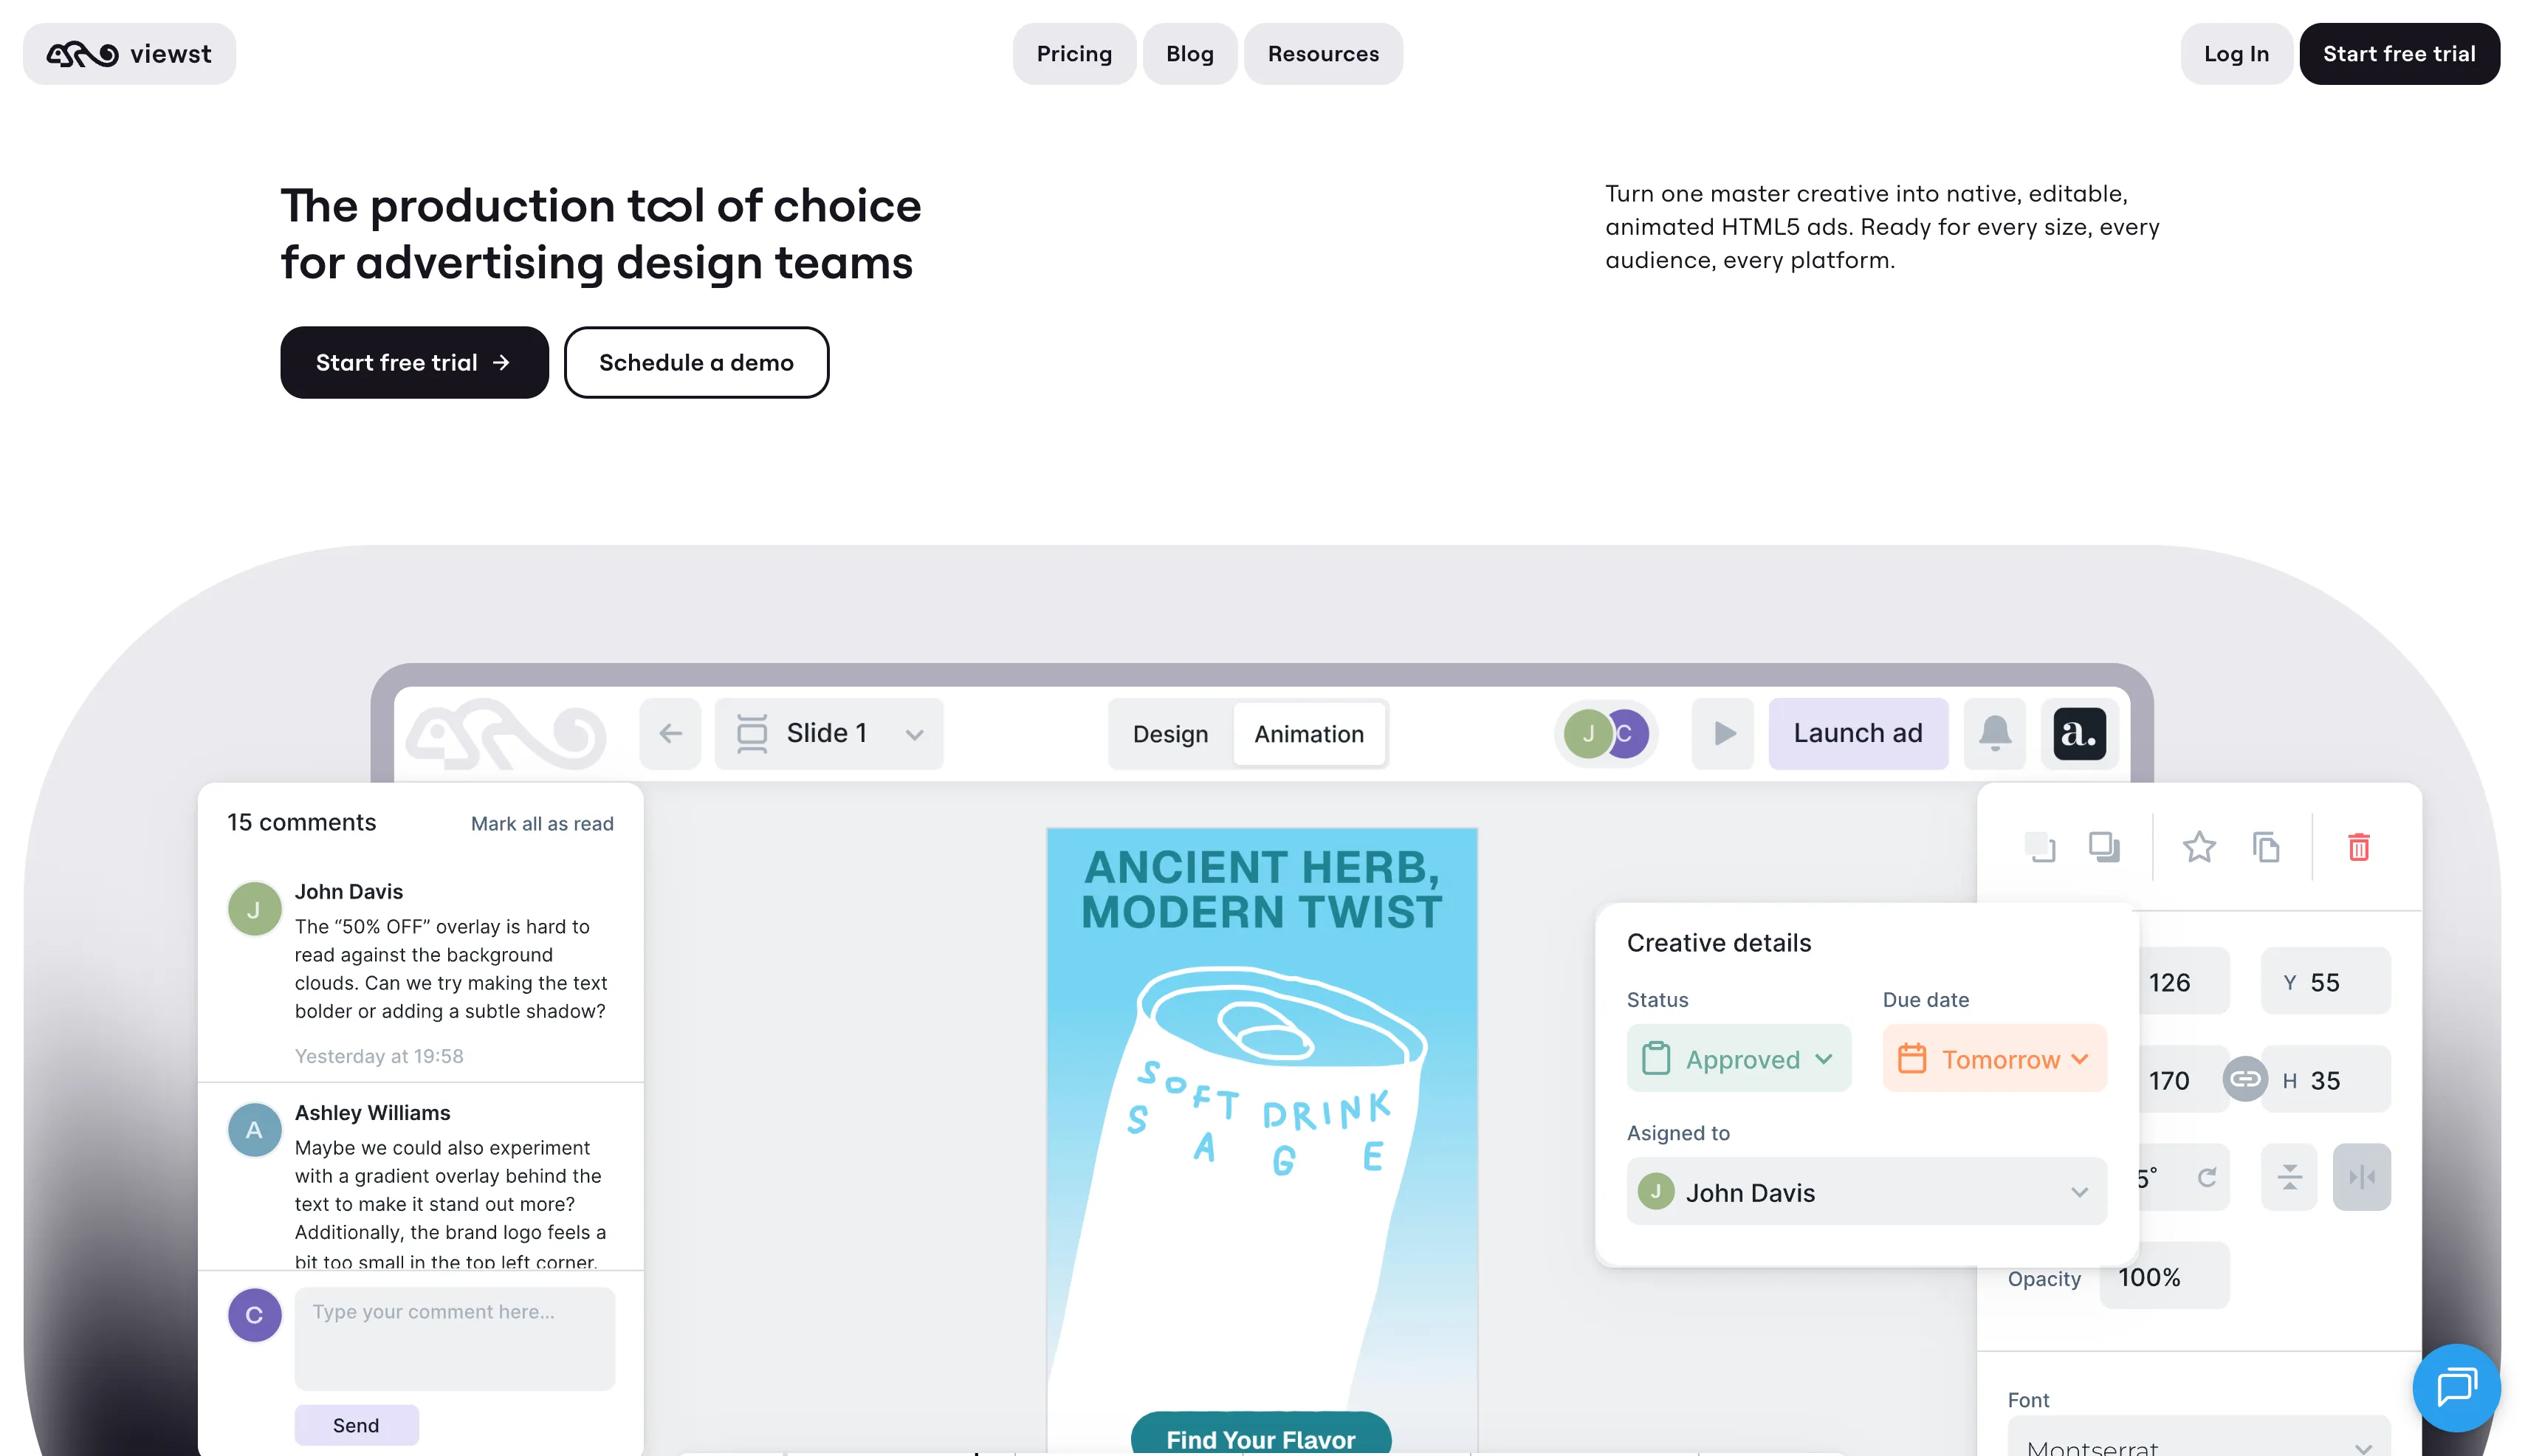
Task: Select the Animation tab
Action: [x=1308, y=734]
